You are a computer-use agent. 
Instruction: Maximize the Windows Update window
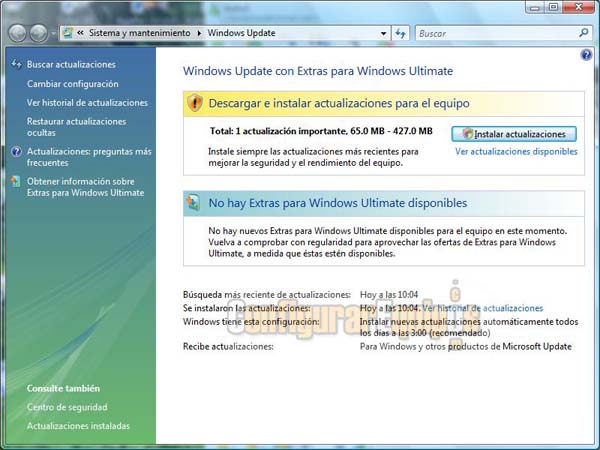click(x=553, y=7)
